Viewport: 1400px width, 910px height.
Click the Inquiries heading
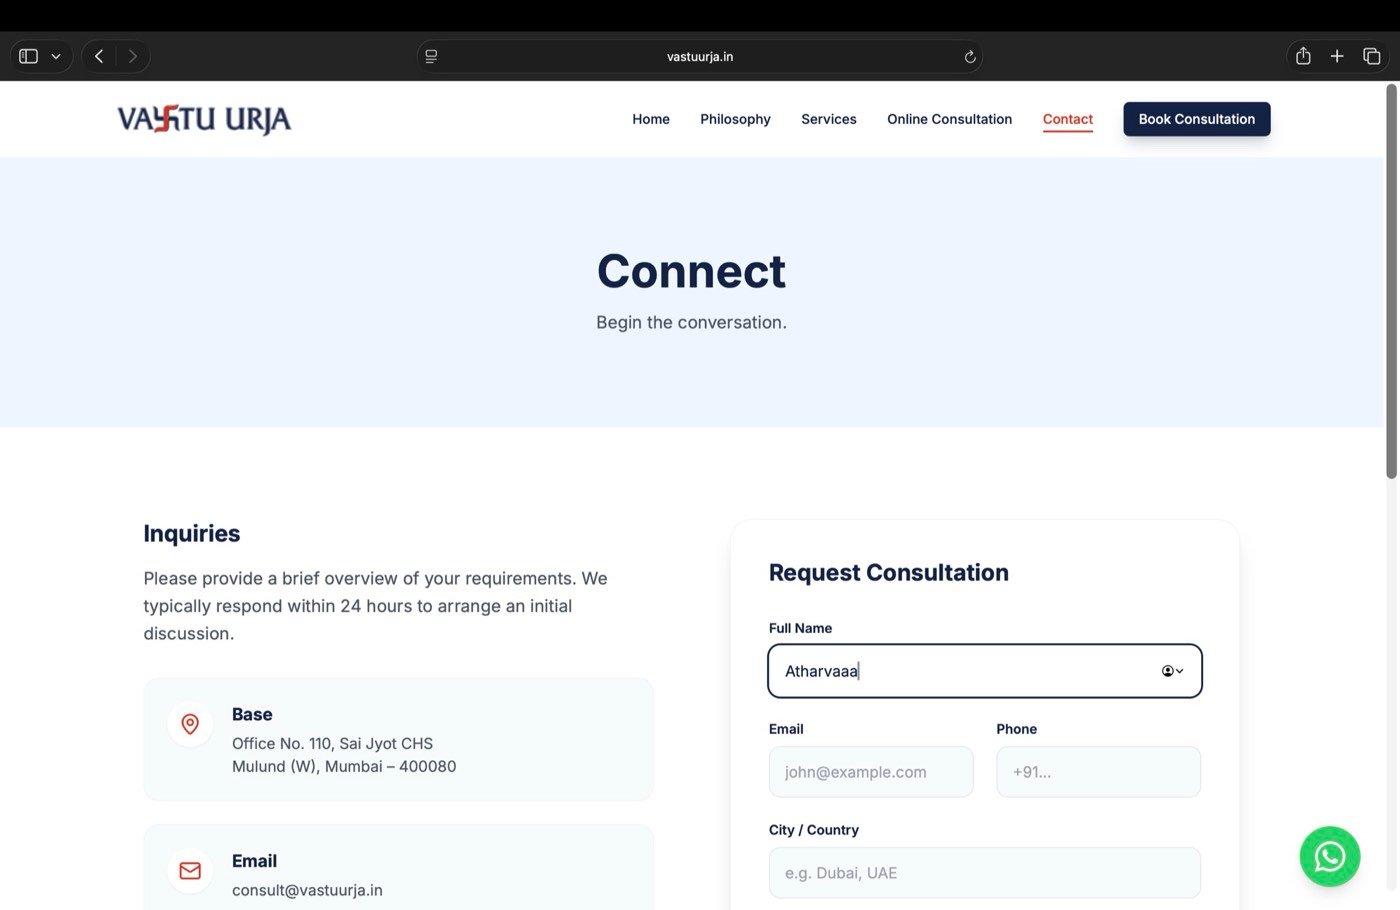coord(192,533)
